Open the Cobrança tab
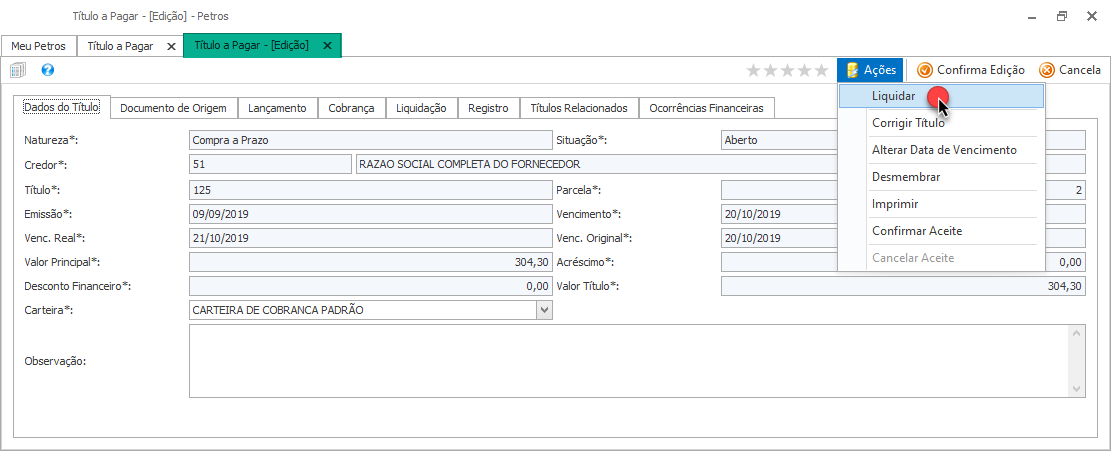 (351, 108)
